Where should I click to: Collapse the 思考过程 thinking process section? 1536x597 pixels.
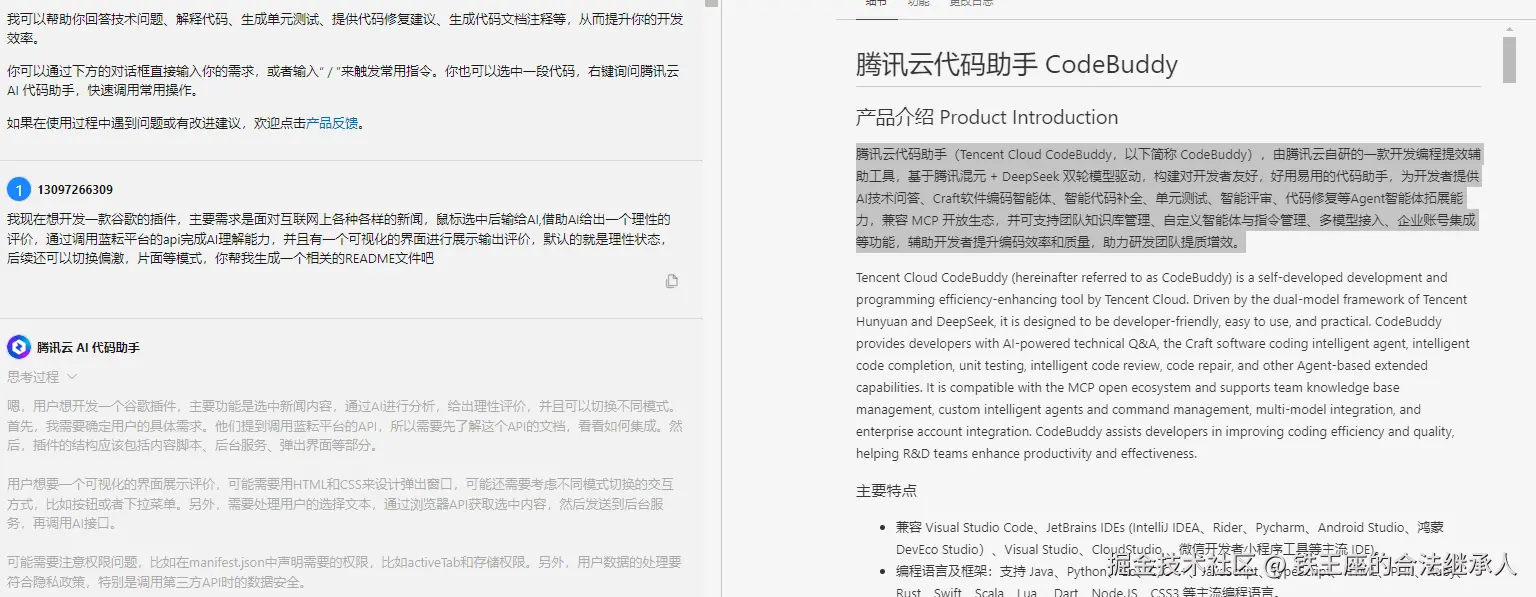[x=42, y=377]
